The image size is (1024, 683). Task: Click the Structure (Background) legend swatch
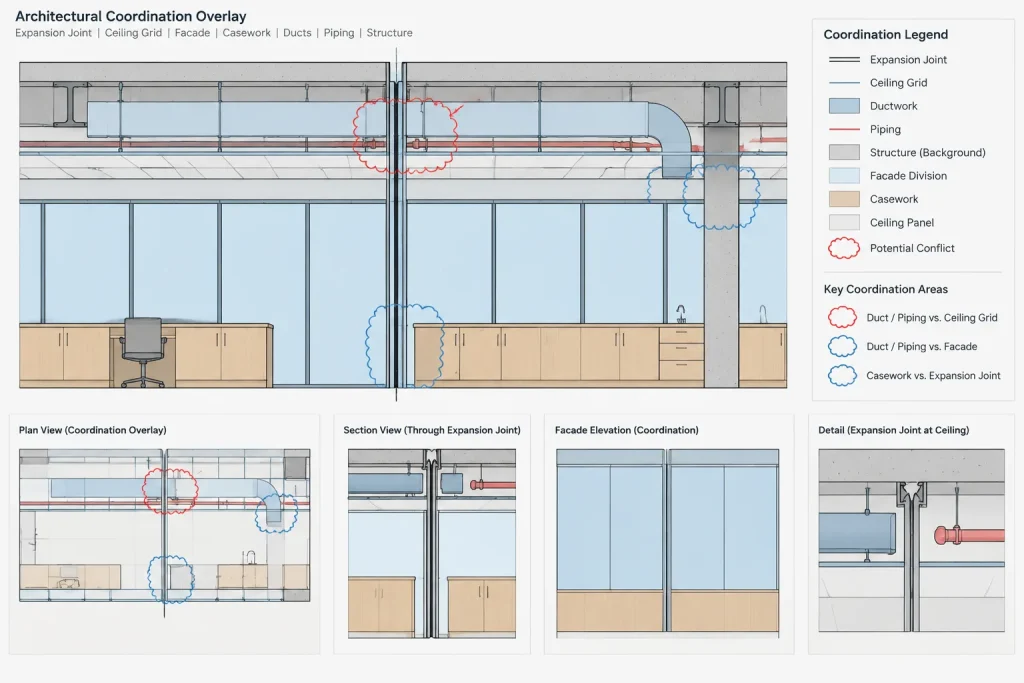coord(844,152)
